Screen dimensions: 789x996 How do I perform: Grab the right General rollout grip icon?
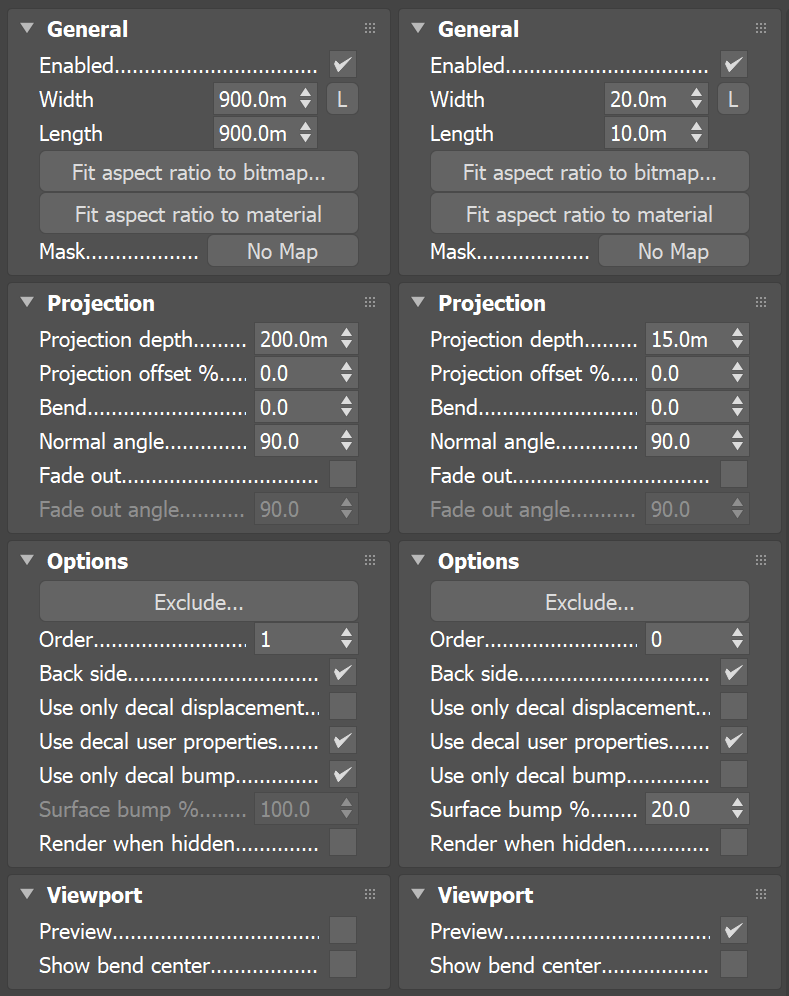[x=760, y=28]
